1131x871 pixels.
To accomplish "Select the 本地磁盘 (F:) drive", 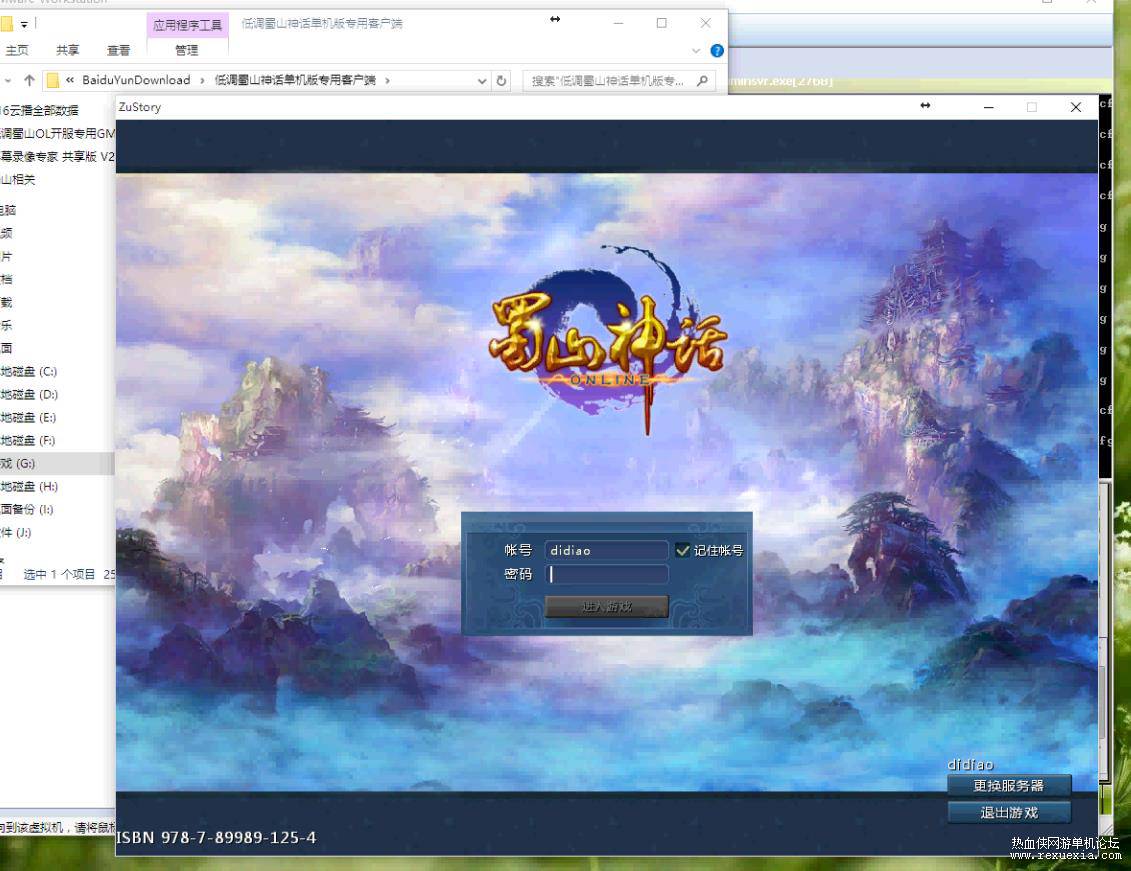I will tap(29, 441).
